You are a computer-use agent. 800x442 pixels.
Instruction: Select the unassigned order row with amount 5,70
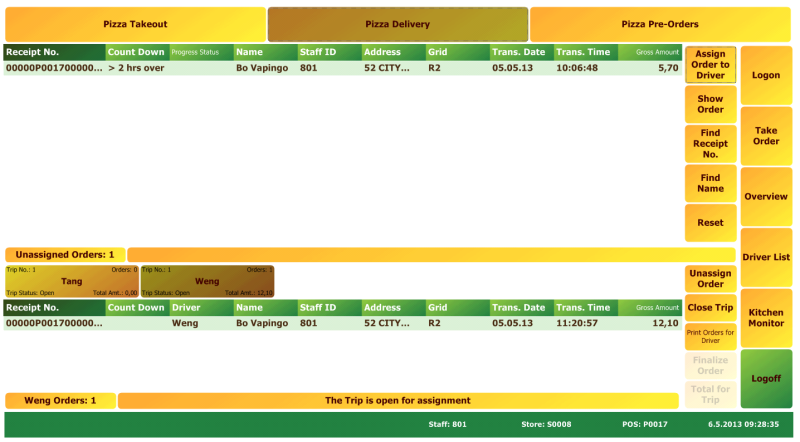tap(343, 68)
